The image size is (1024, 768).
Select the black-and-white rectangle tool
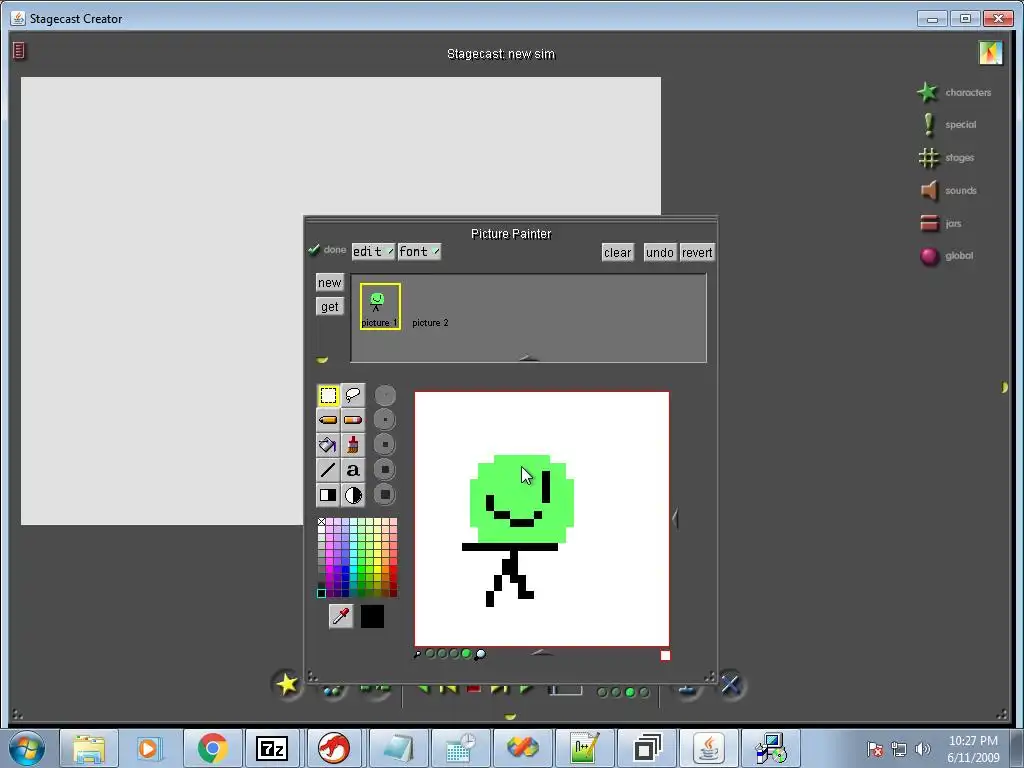point(328,495)
